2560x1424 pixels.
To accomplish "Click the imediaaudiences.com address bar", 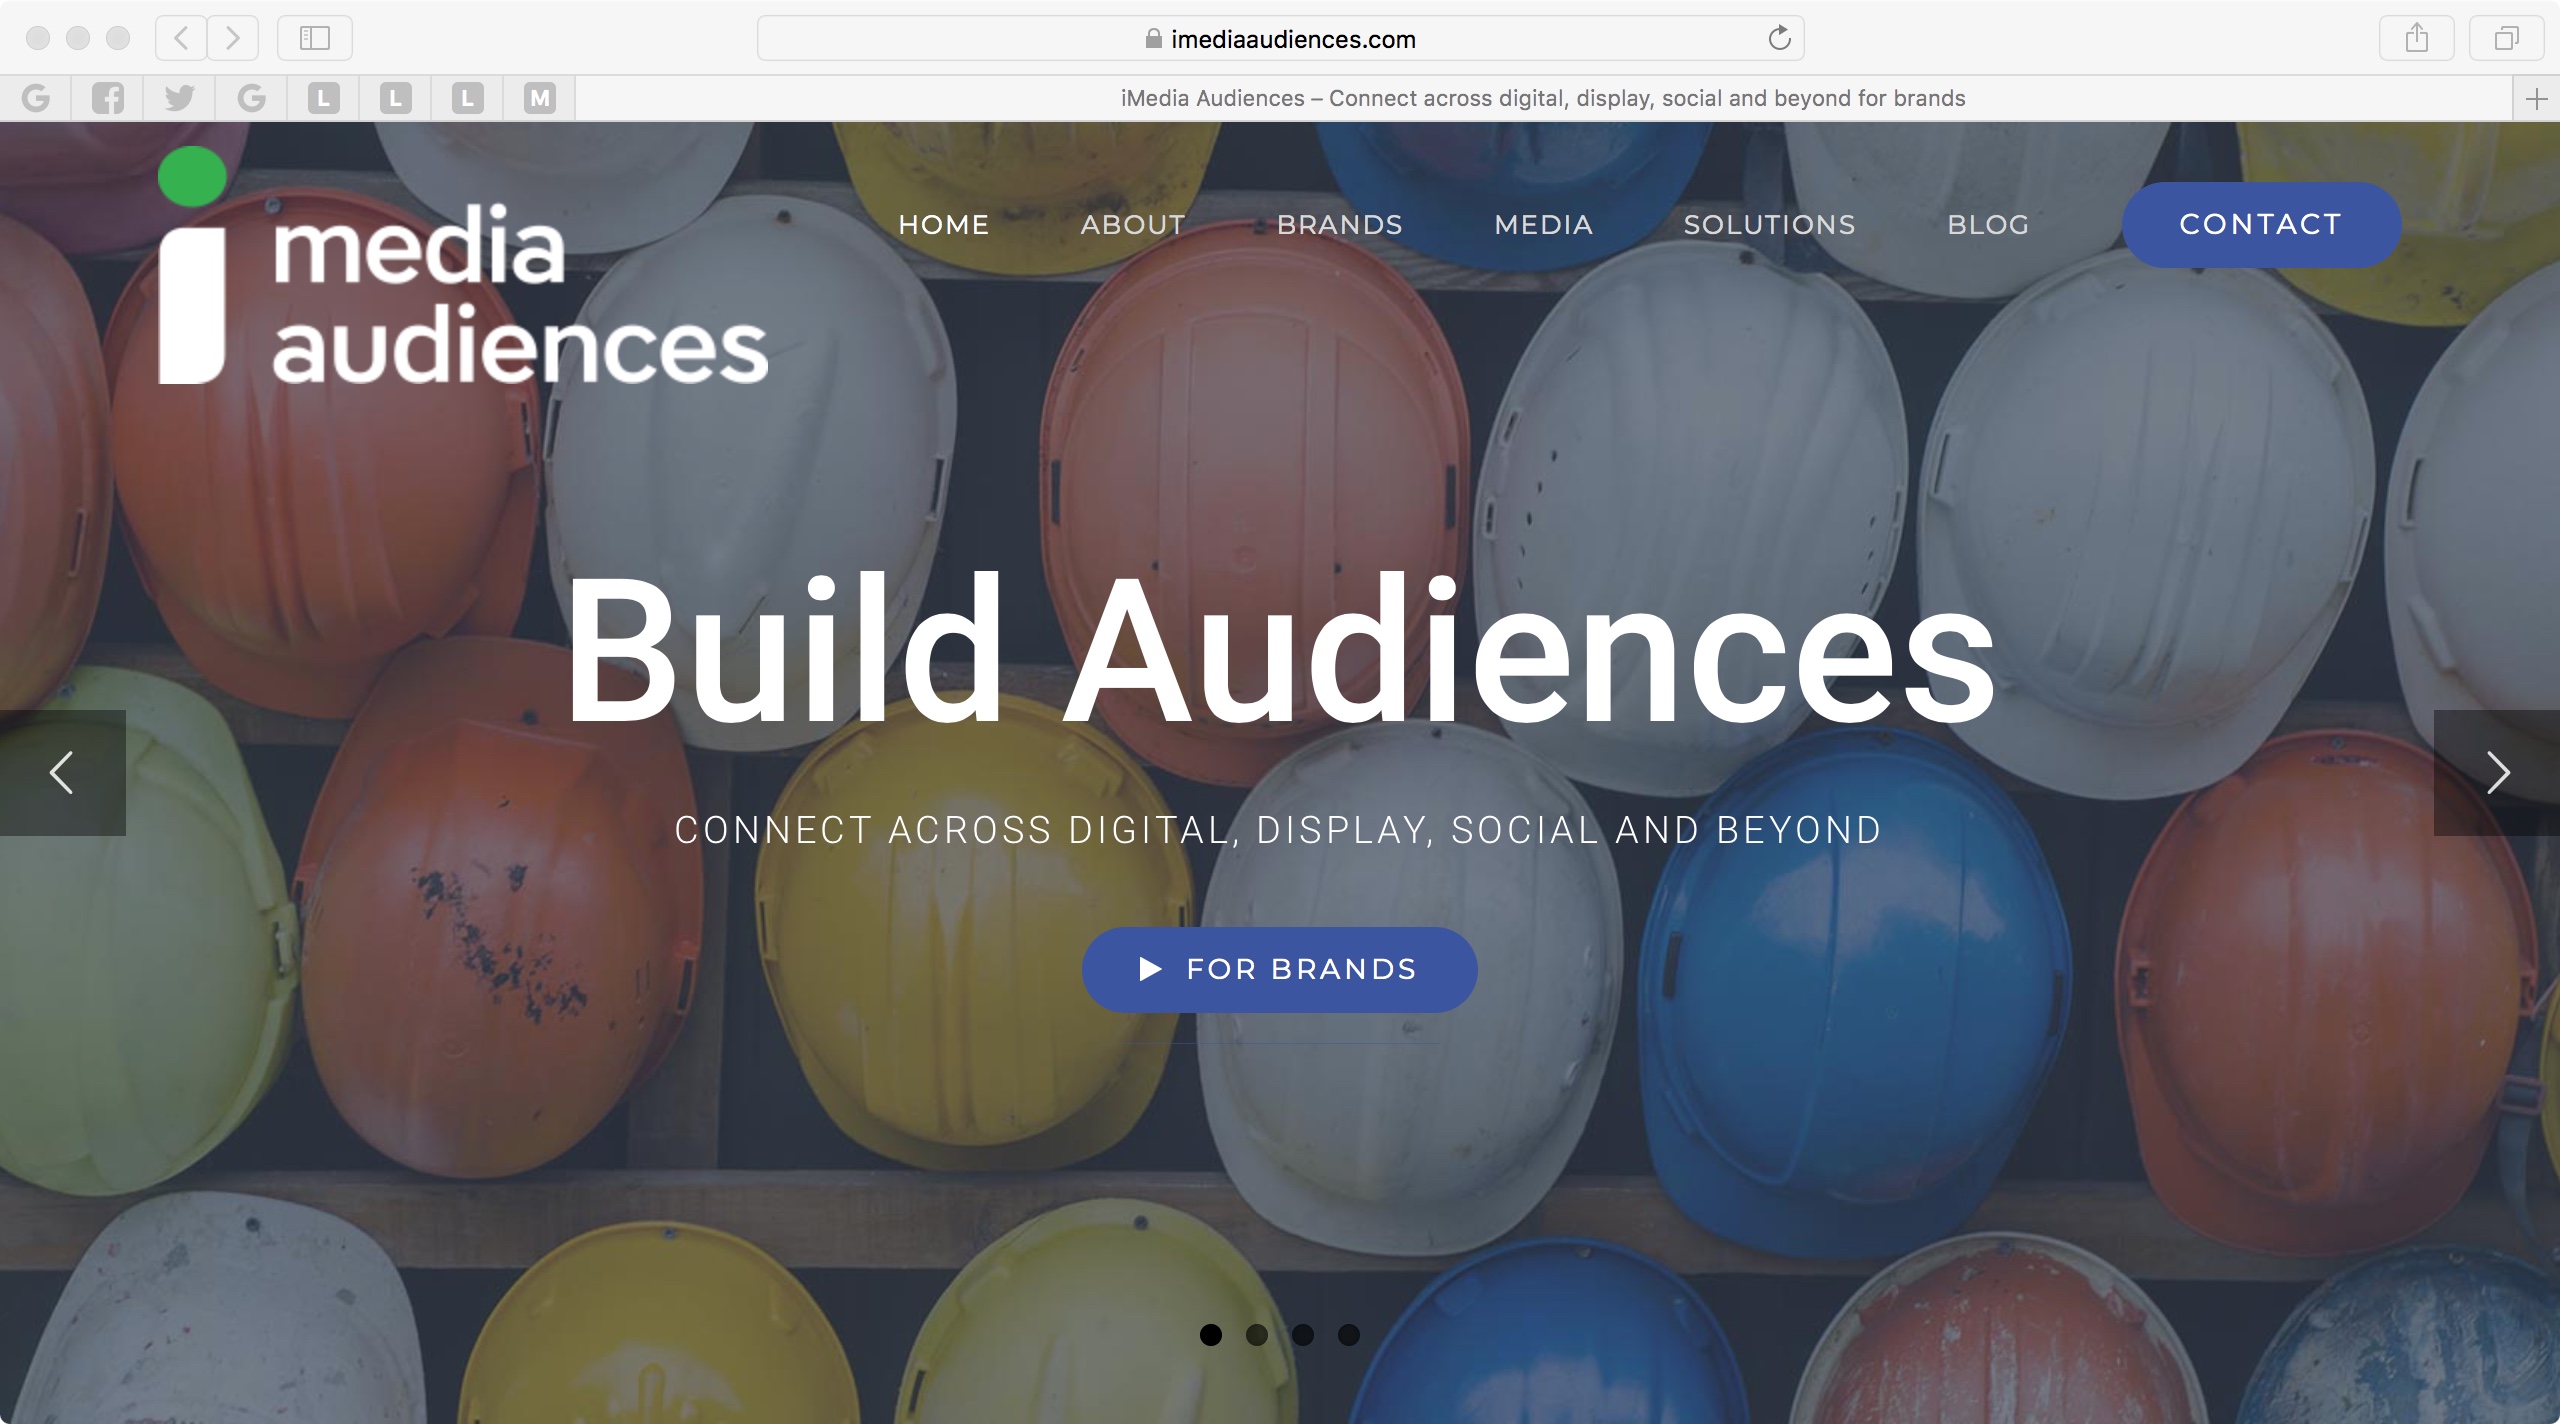I will click(x=1280, y=39).
